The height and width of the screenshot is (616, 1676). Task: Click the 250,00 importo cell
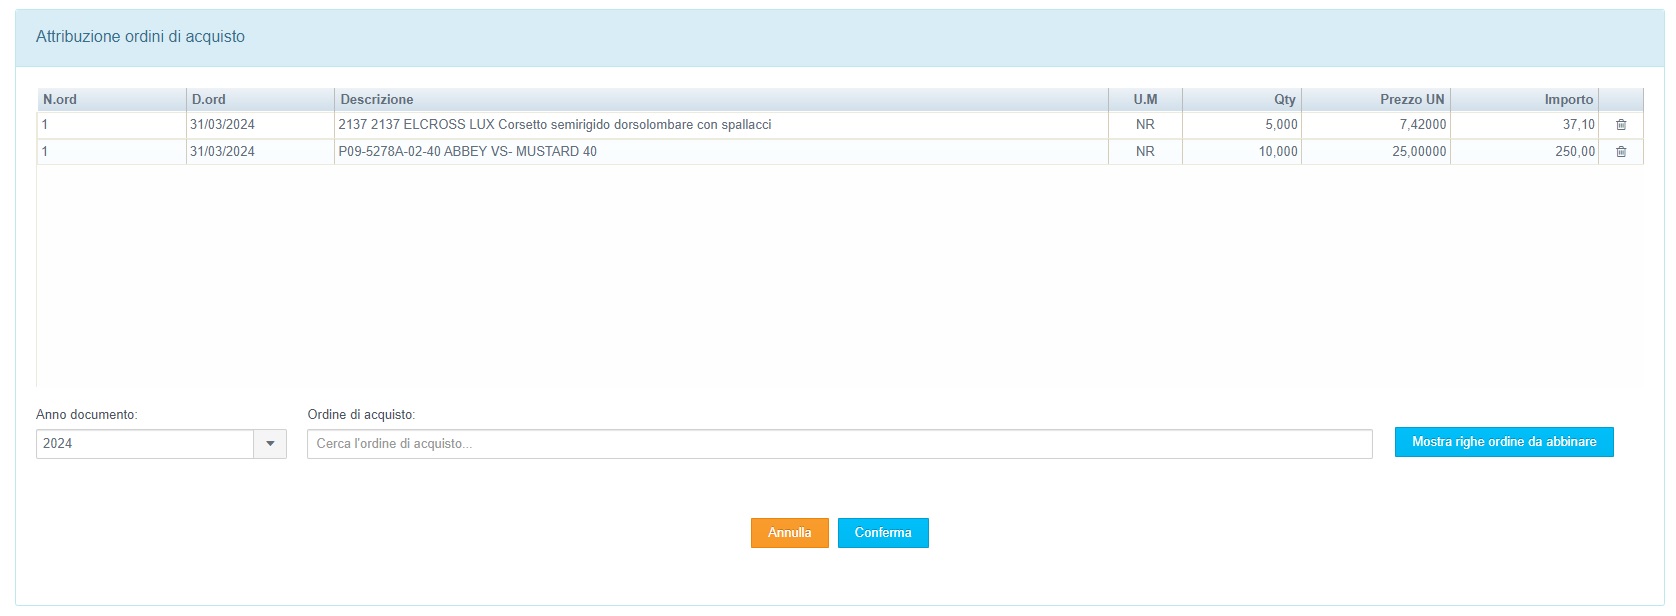pyautogui.click(x=1574, y=152)
